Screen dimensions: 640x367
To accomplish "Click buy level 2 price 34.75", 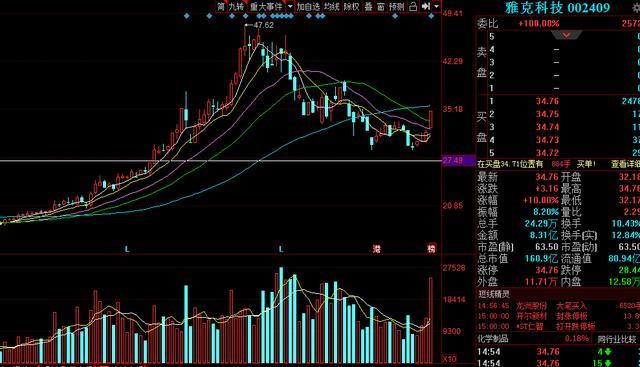I will coord(547,114).
